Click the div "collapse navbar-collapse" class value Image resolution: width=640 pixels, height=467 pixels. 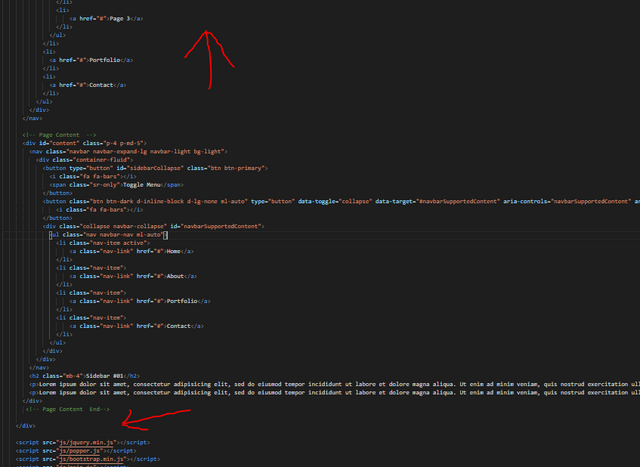123,226
